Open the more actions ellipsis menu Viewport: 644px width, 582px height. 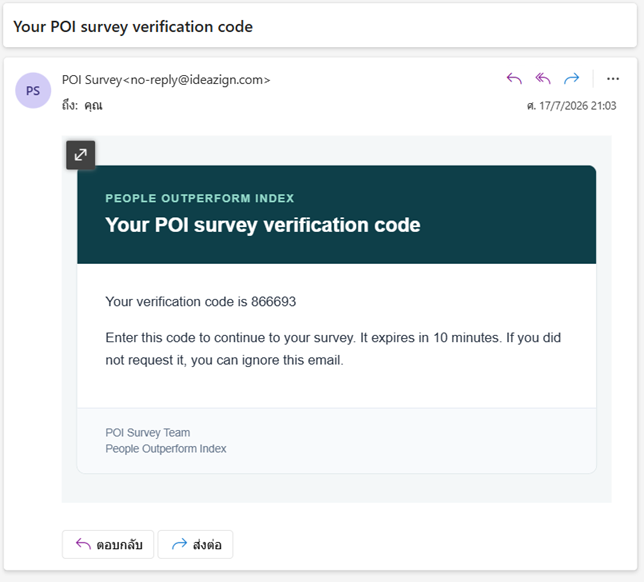[613, 78]
